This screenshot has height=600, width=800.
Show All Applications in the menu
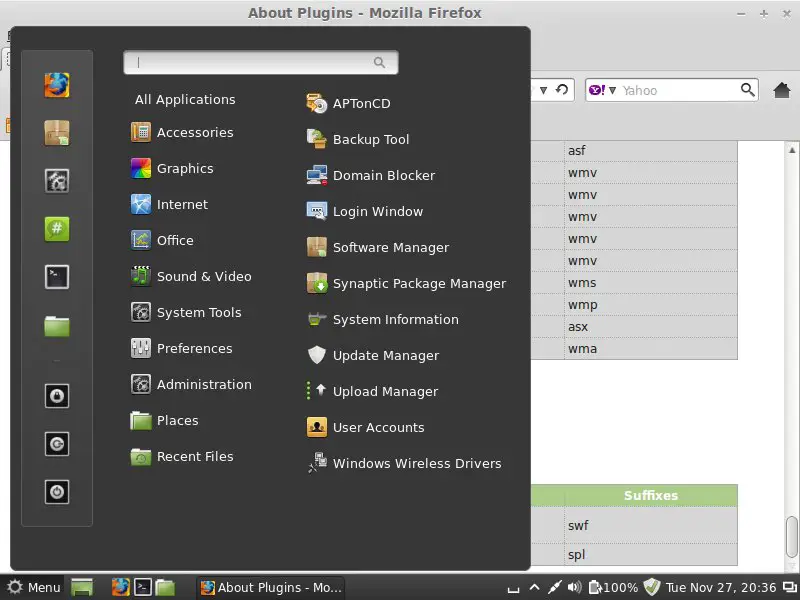pos(185,99)
